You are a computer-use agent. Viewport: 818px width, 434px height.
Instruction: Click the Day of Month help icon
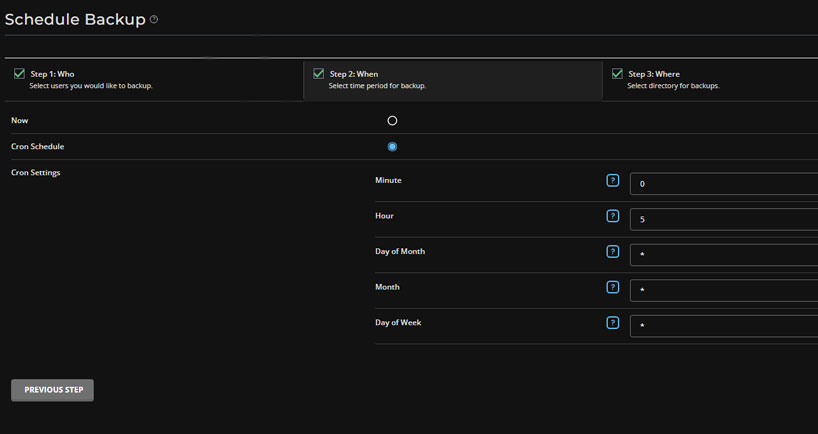click(612, 251)
